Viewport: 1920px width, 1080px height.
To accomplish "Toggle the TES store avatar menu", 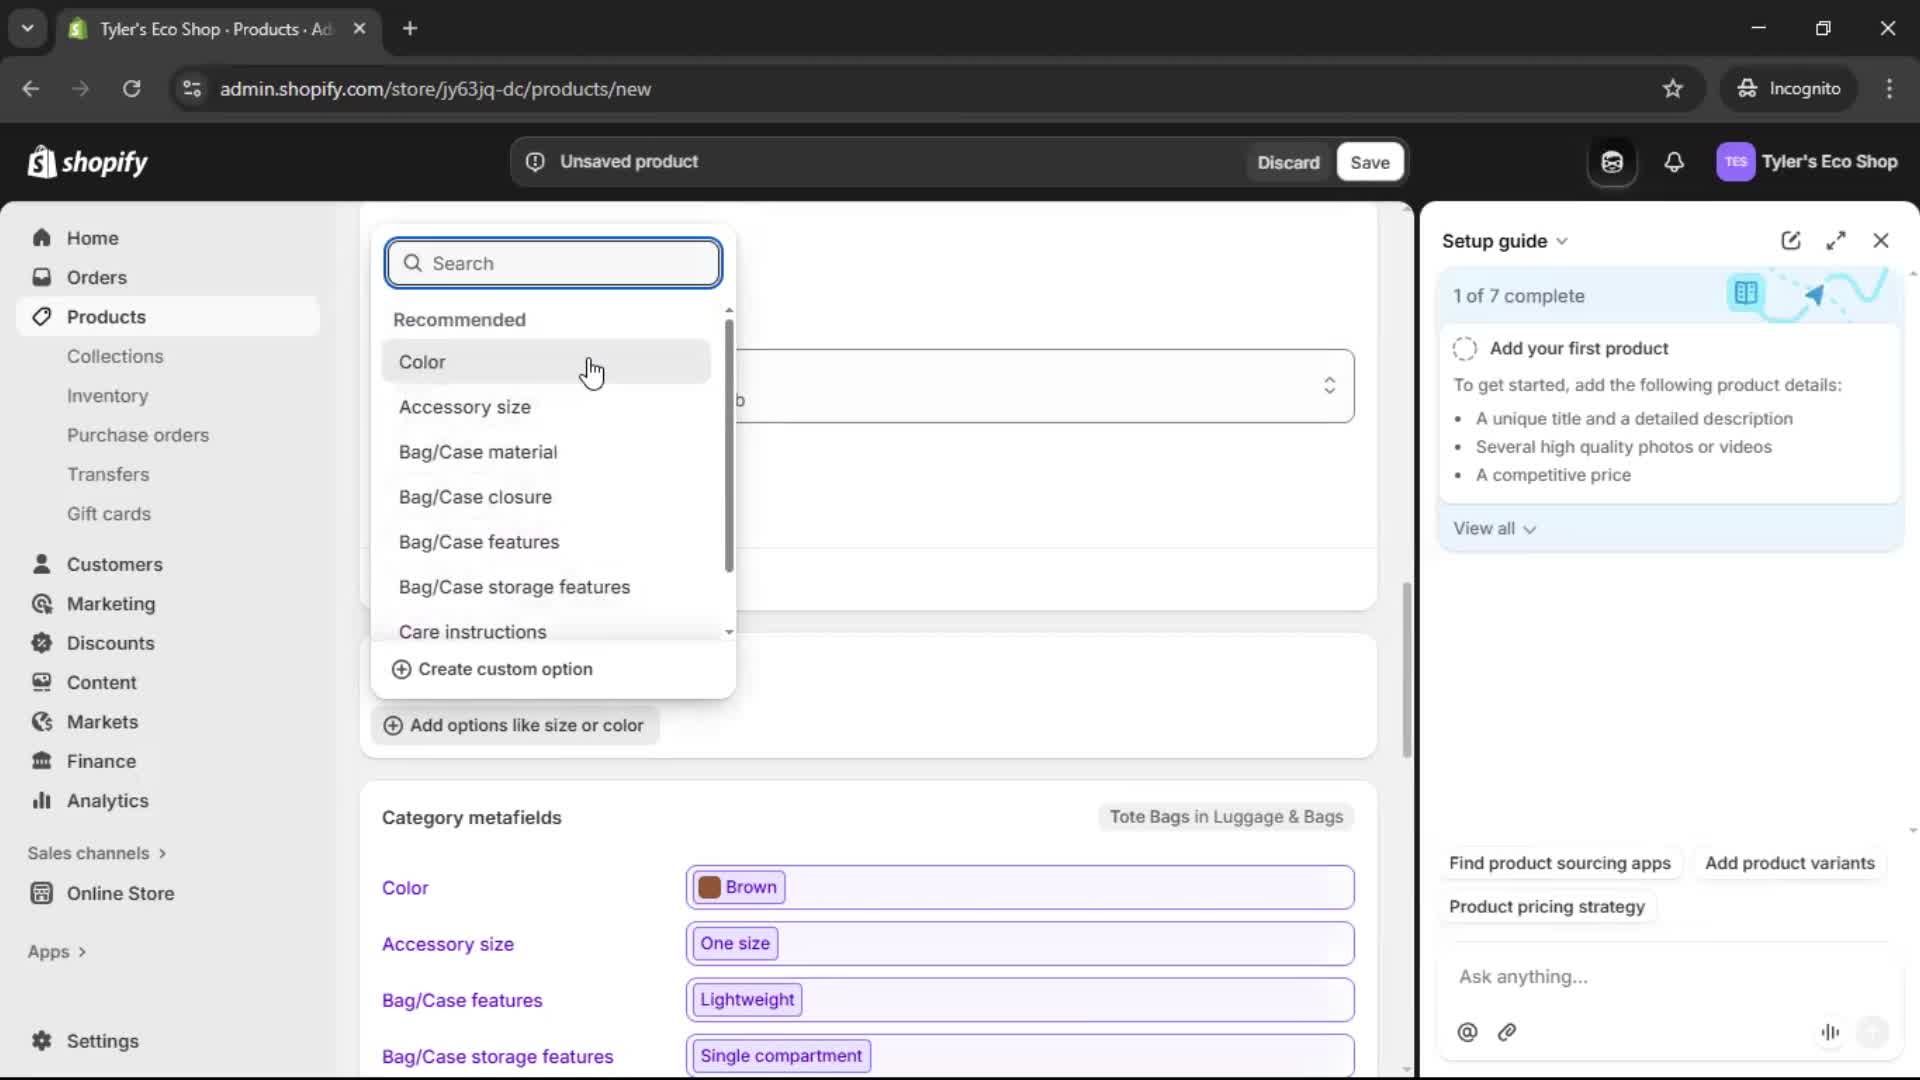I will [x=1736, y=162].
